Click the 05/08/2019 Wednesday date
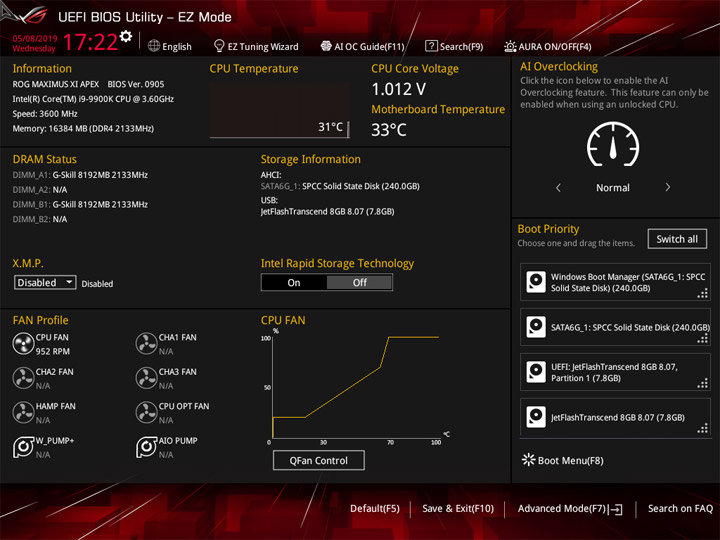 [34, 43]
